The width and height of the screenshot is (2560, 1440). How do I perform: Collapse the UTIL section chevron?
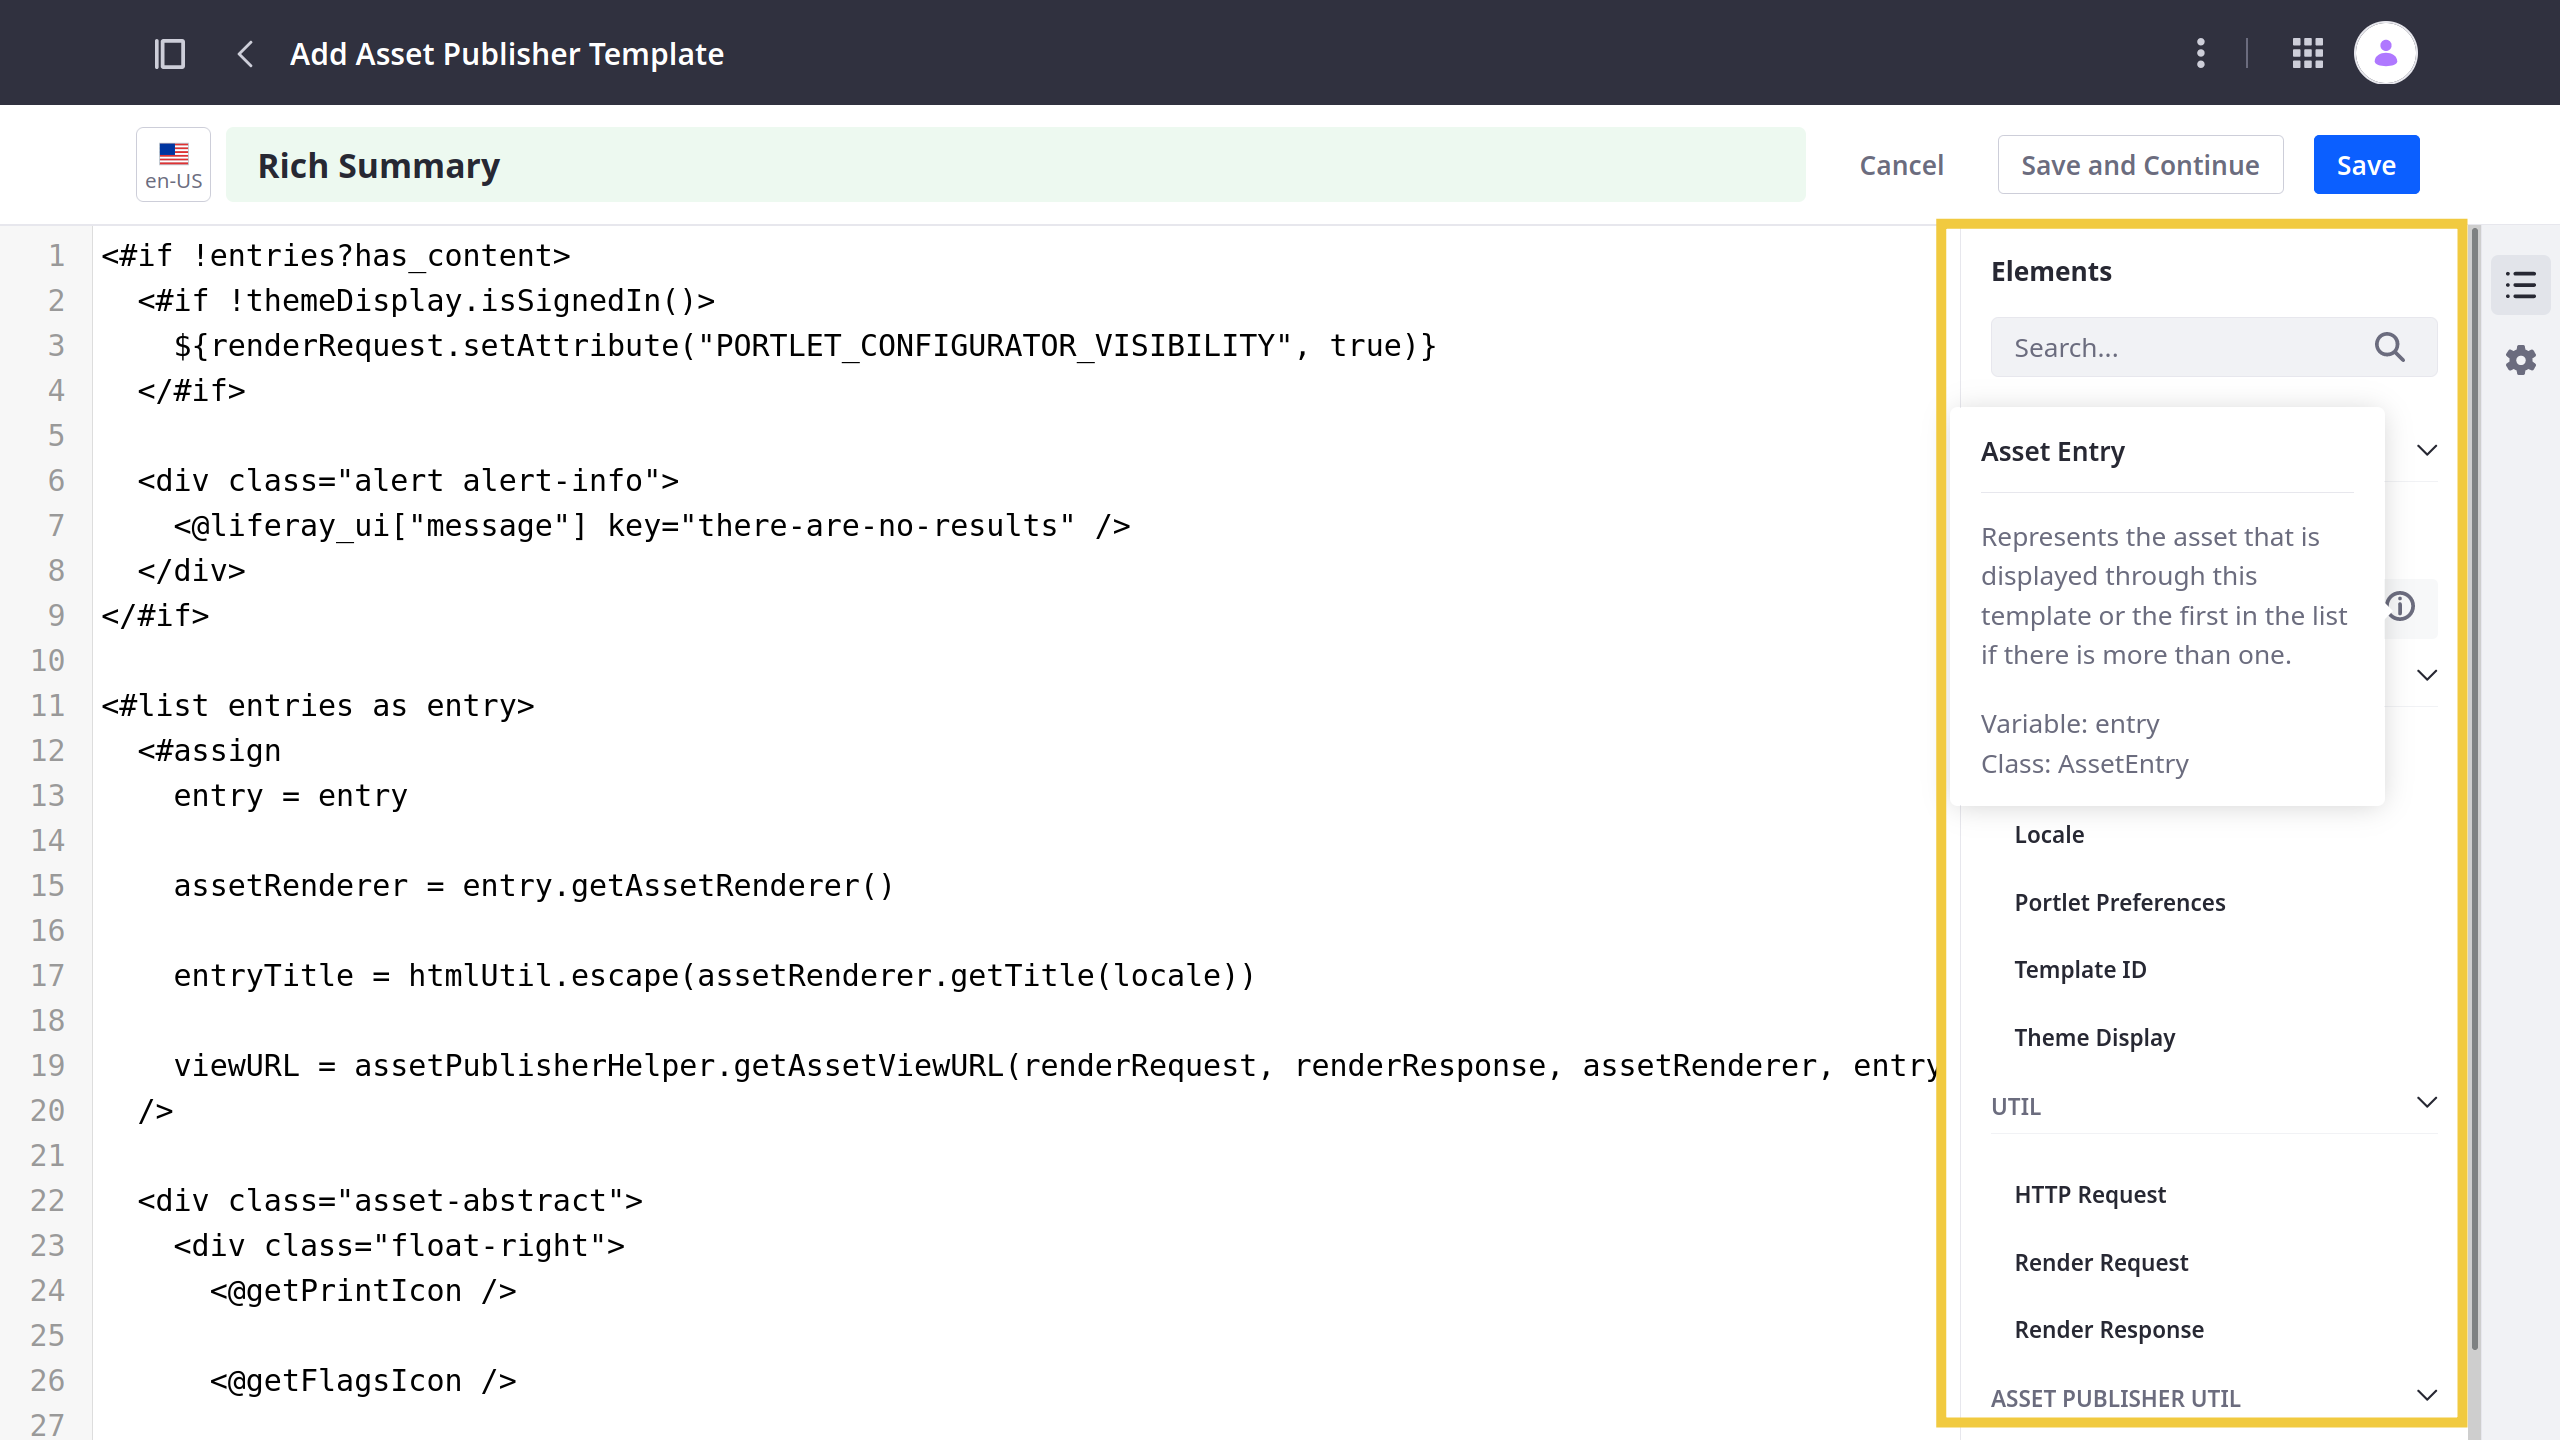point(2426,1102)
